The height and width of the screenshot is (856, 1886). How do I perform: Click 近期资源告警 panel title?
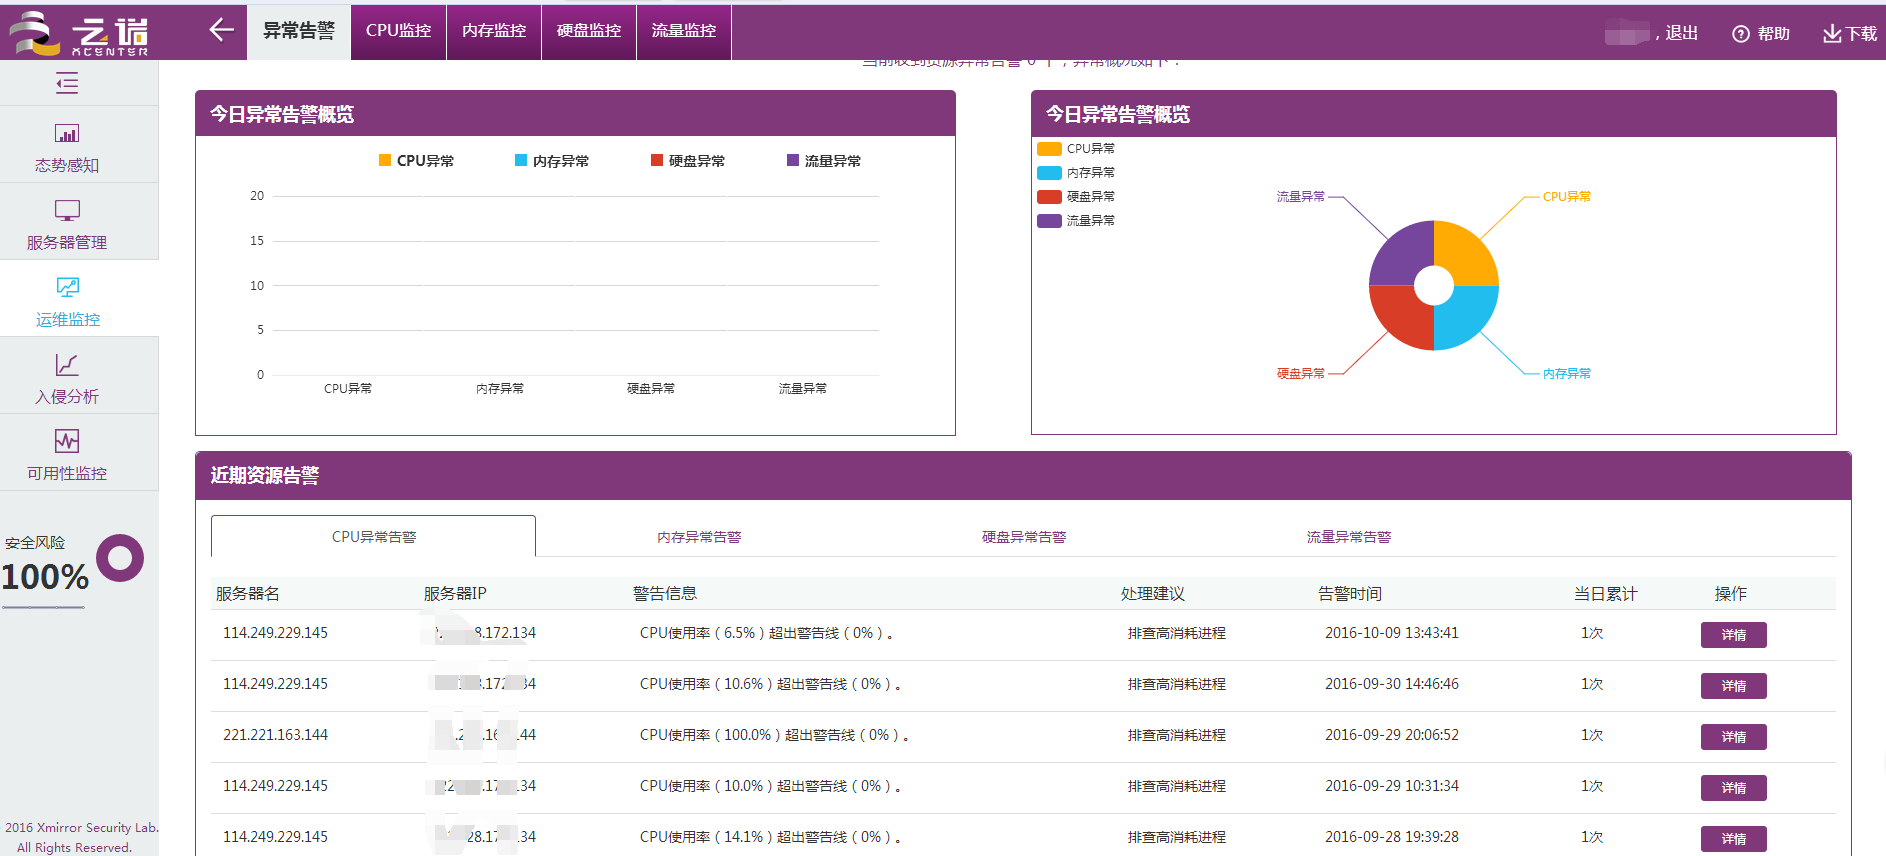(265, 476)
